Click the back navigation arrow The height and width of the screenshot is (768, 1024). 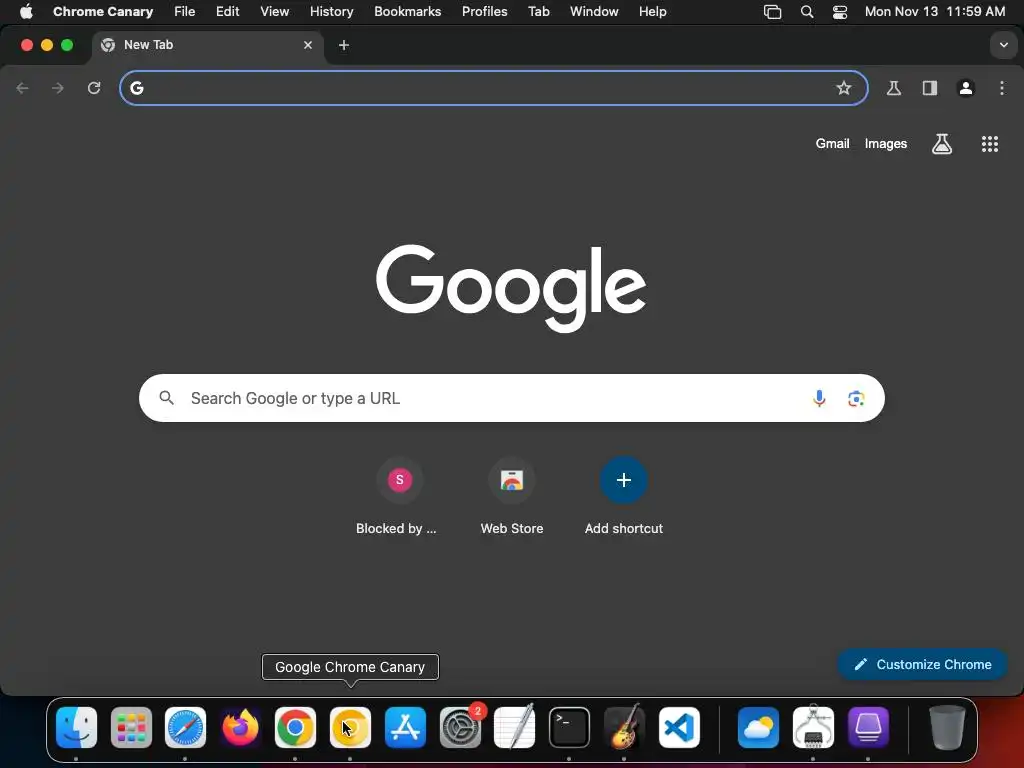pos(22,88)
